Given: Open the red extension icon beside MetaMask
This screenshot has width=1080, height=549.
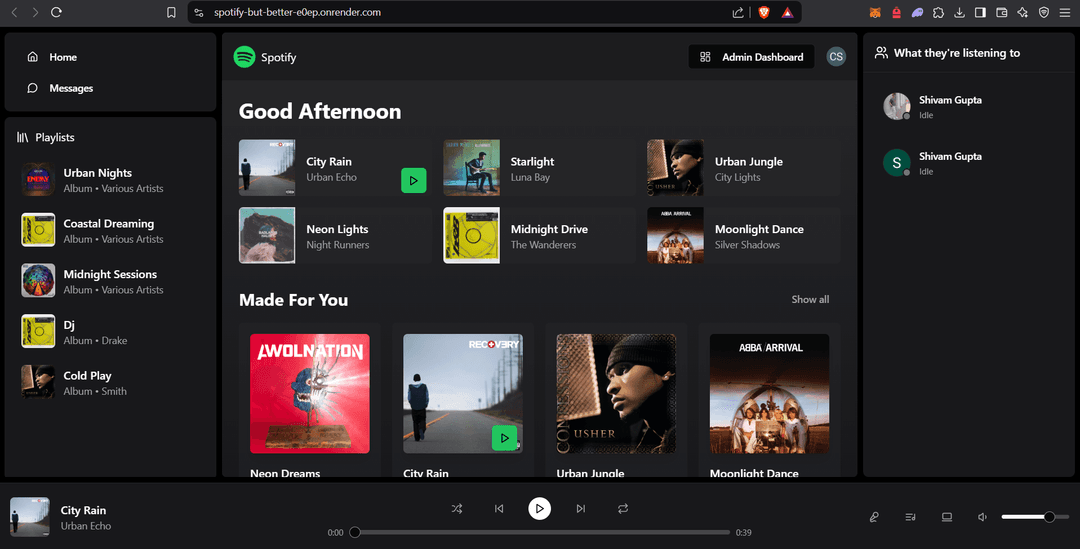Looking at the screenshot, I should [x=896, y=12].
